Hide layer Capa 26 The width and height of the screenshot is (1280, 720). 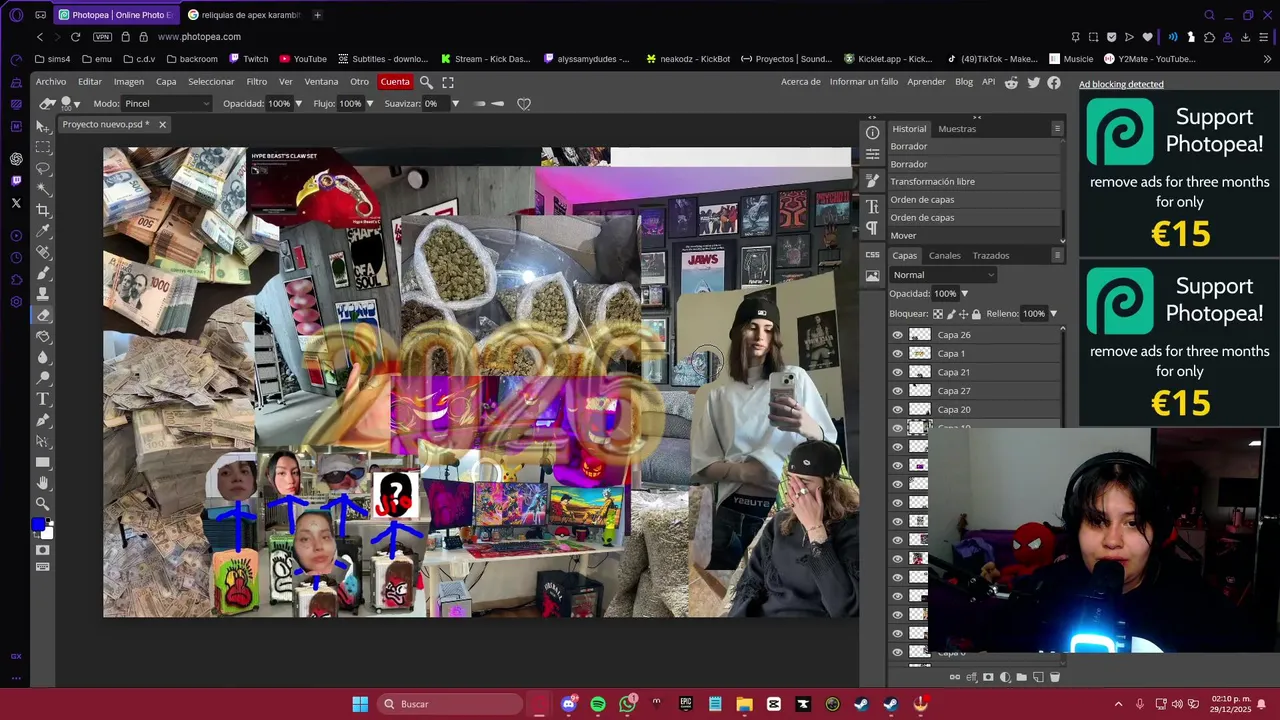[897, 335]
